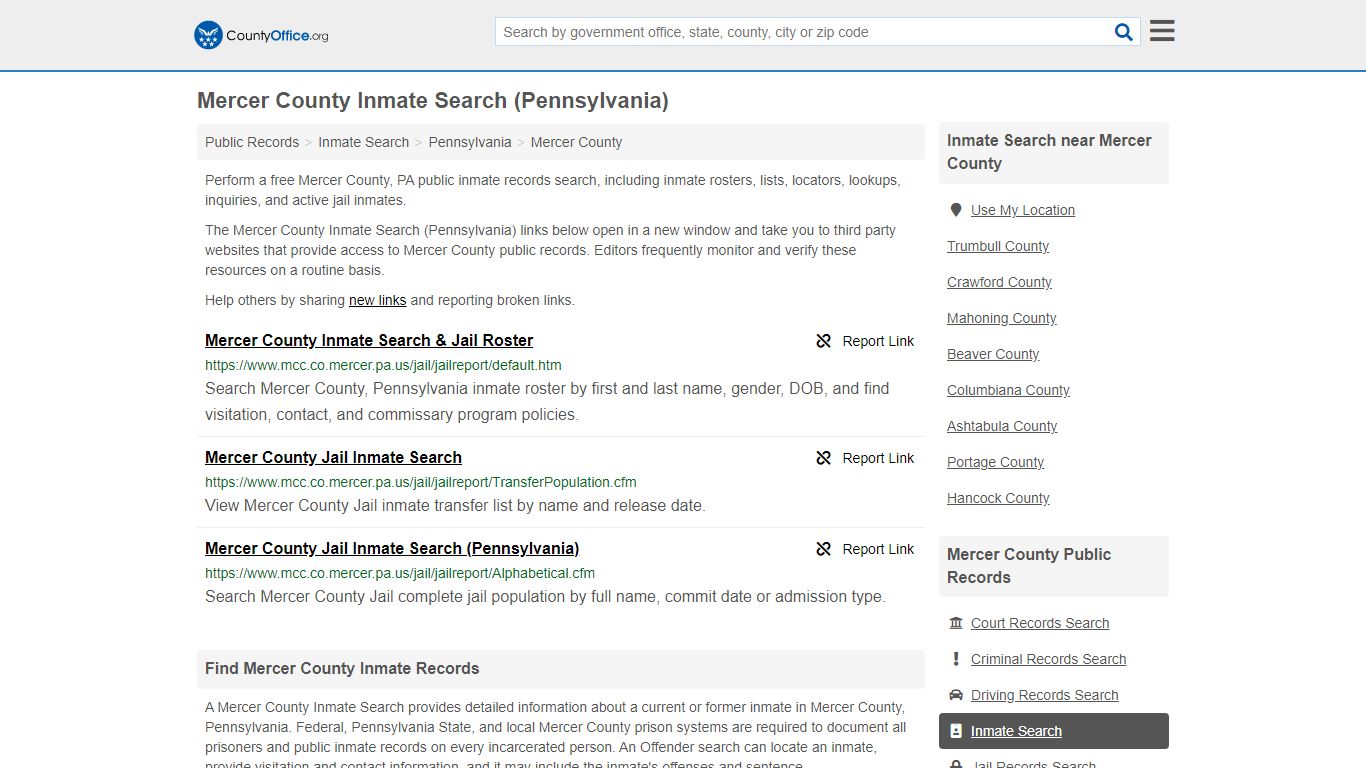Open Crawford County inmate search
1366x768 pixels.
[x=999, y=282]
